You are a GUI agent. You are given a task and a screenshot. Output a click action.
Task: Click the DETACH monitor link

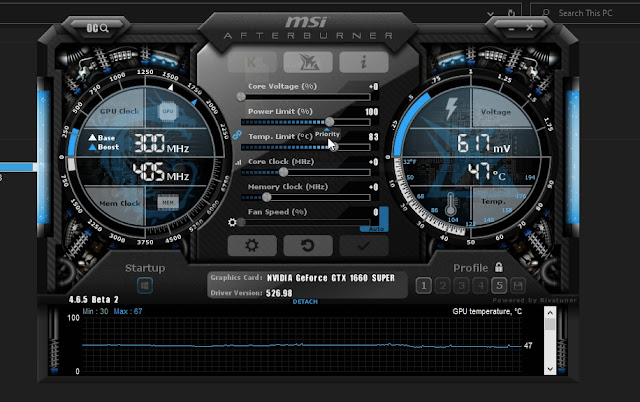point(305,302)
